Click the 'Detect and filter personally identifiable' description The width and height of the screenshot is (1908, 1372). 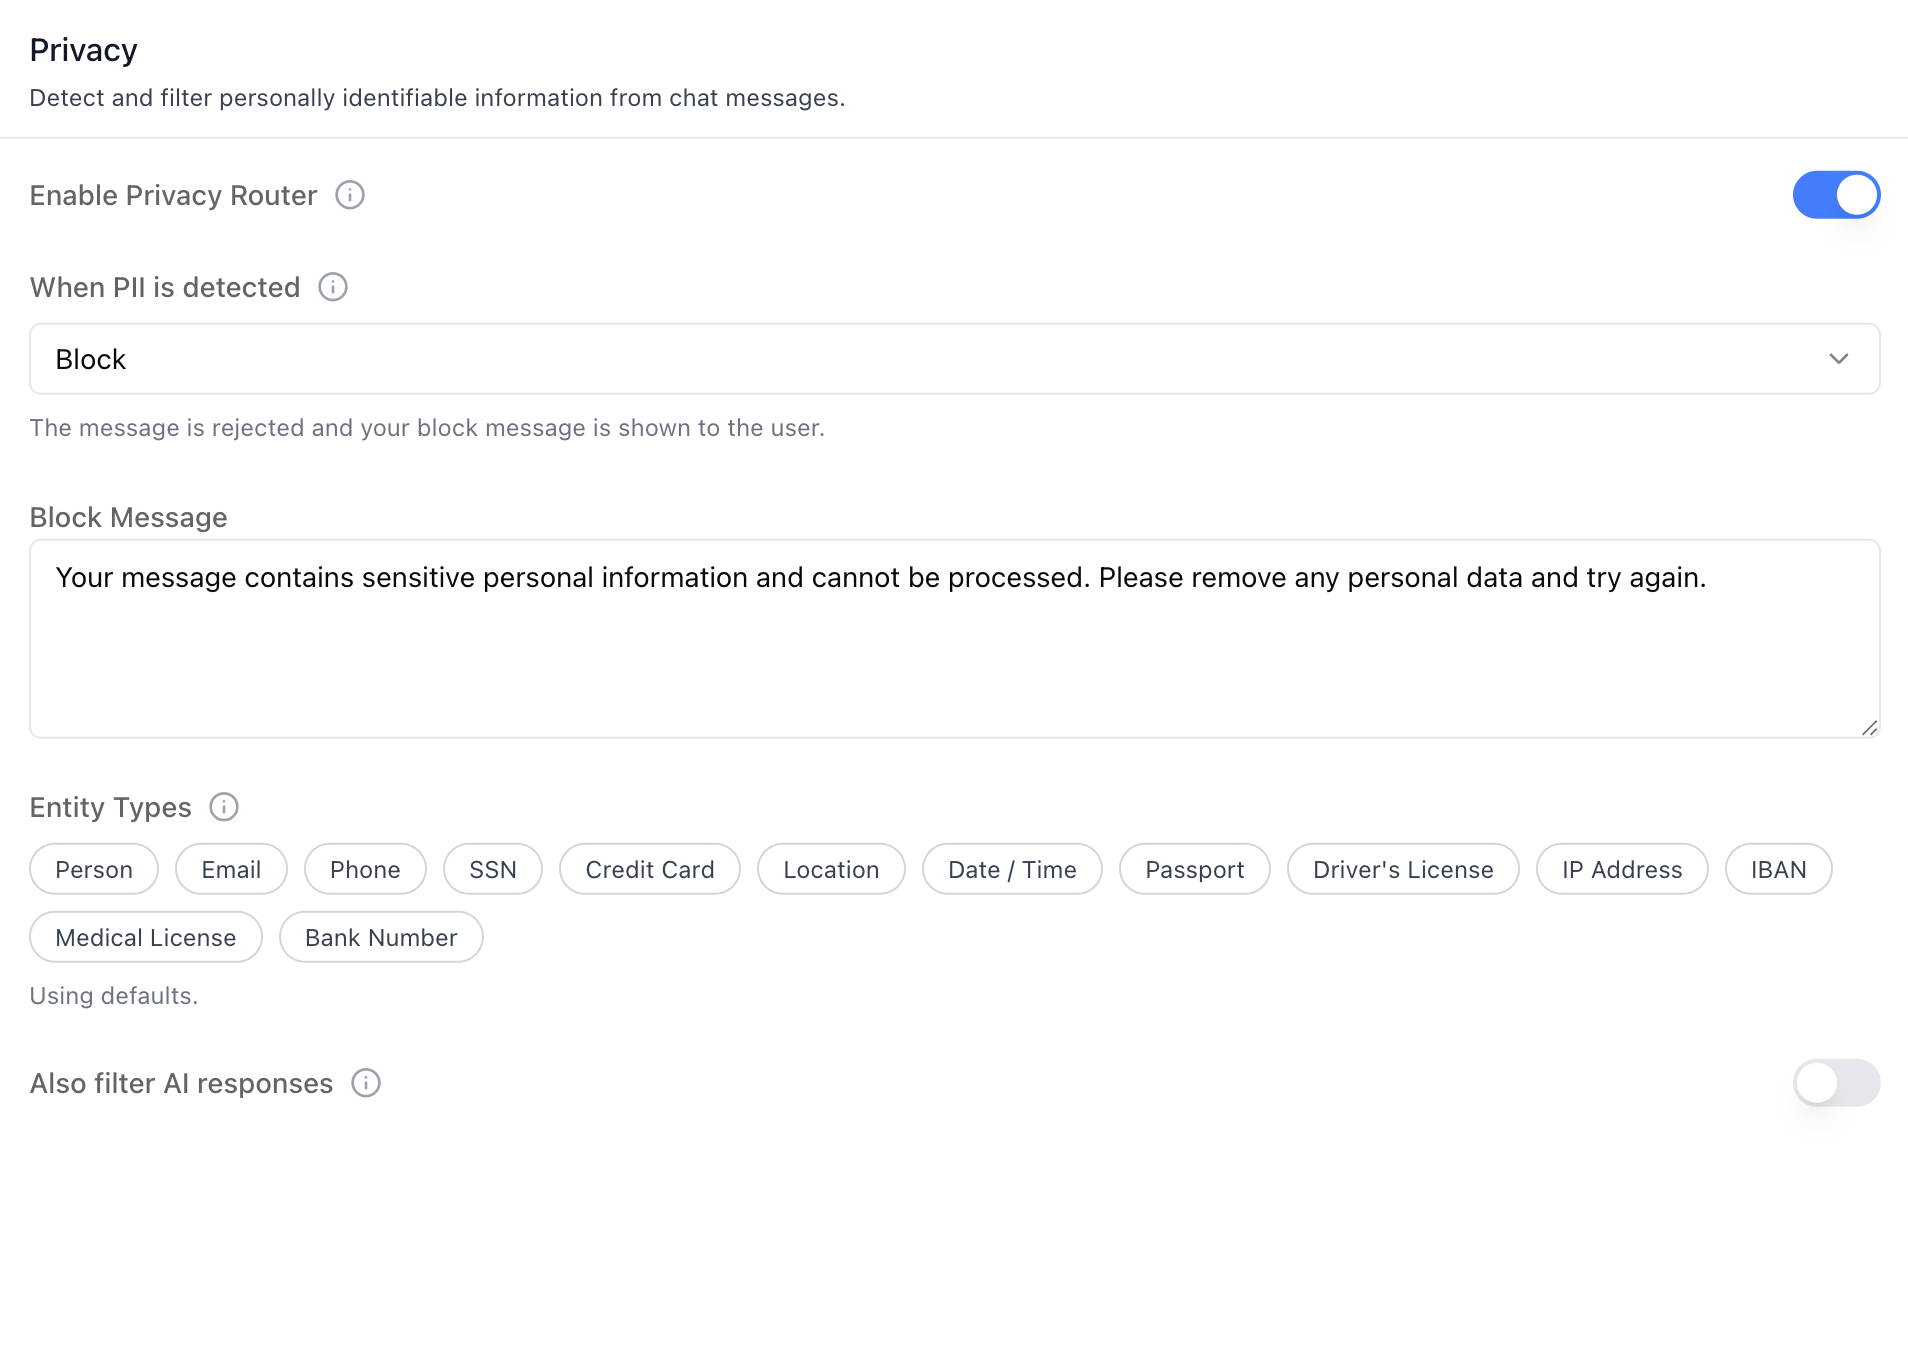point(437,98)
